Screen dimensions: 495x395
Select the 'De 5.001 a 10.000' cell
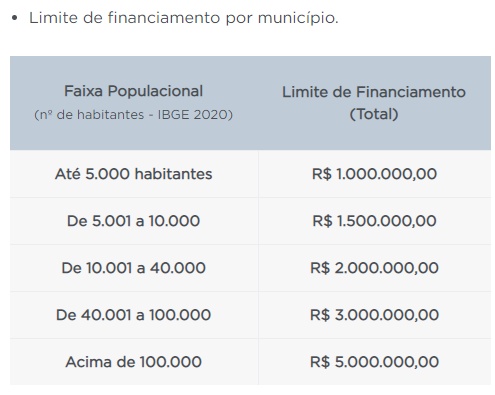[134, 221]
